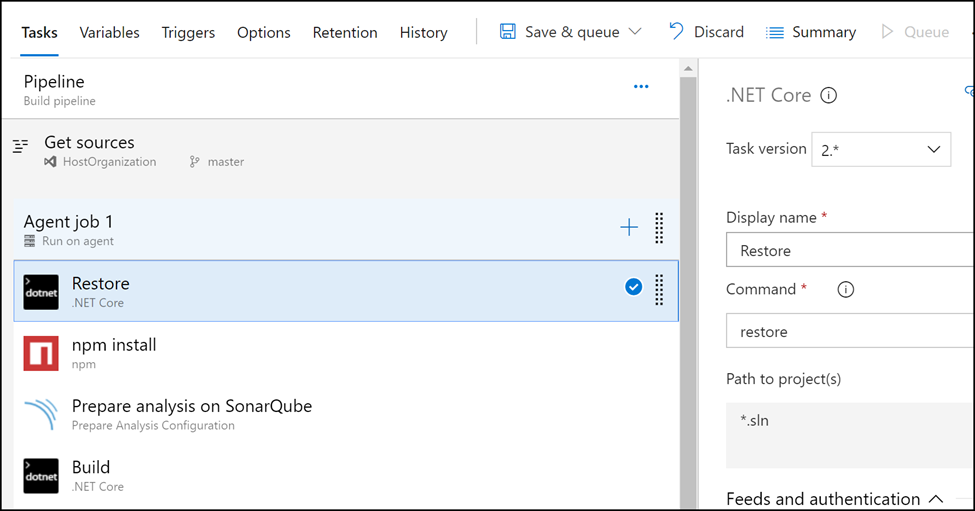Viewport: 975px width, 511px height.
Task: Click the .NET Core info icon
Action: 828,95
